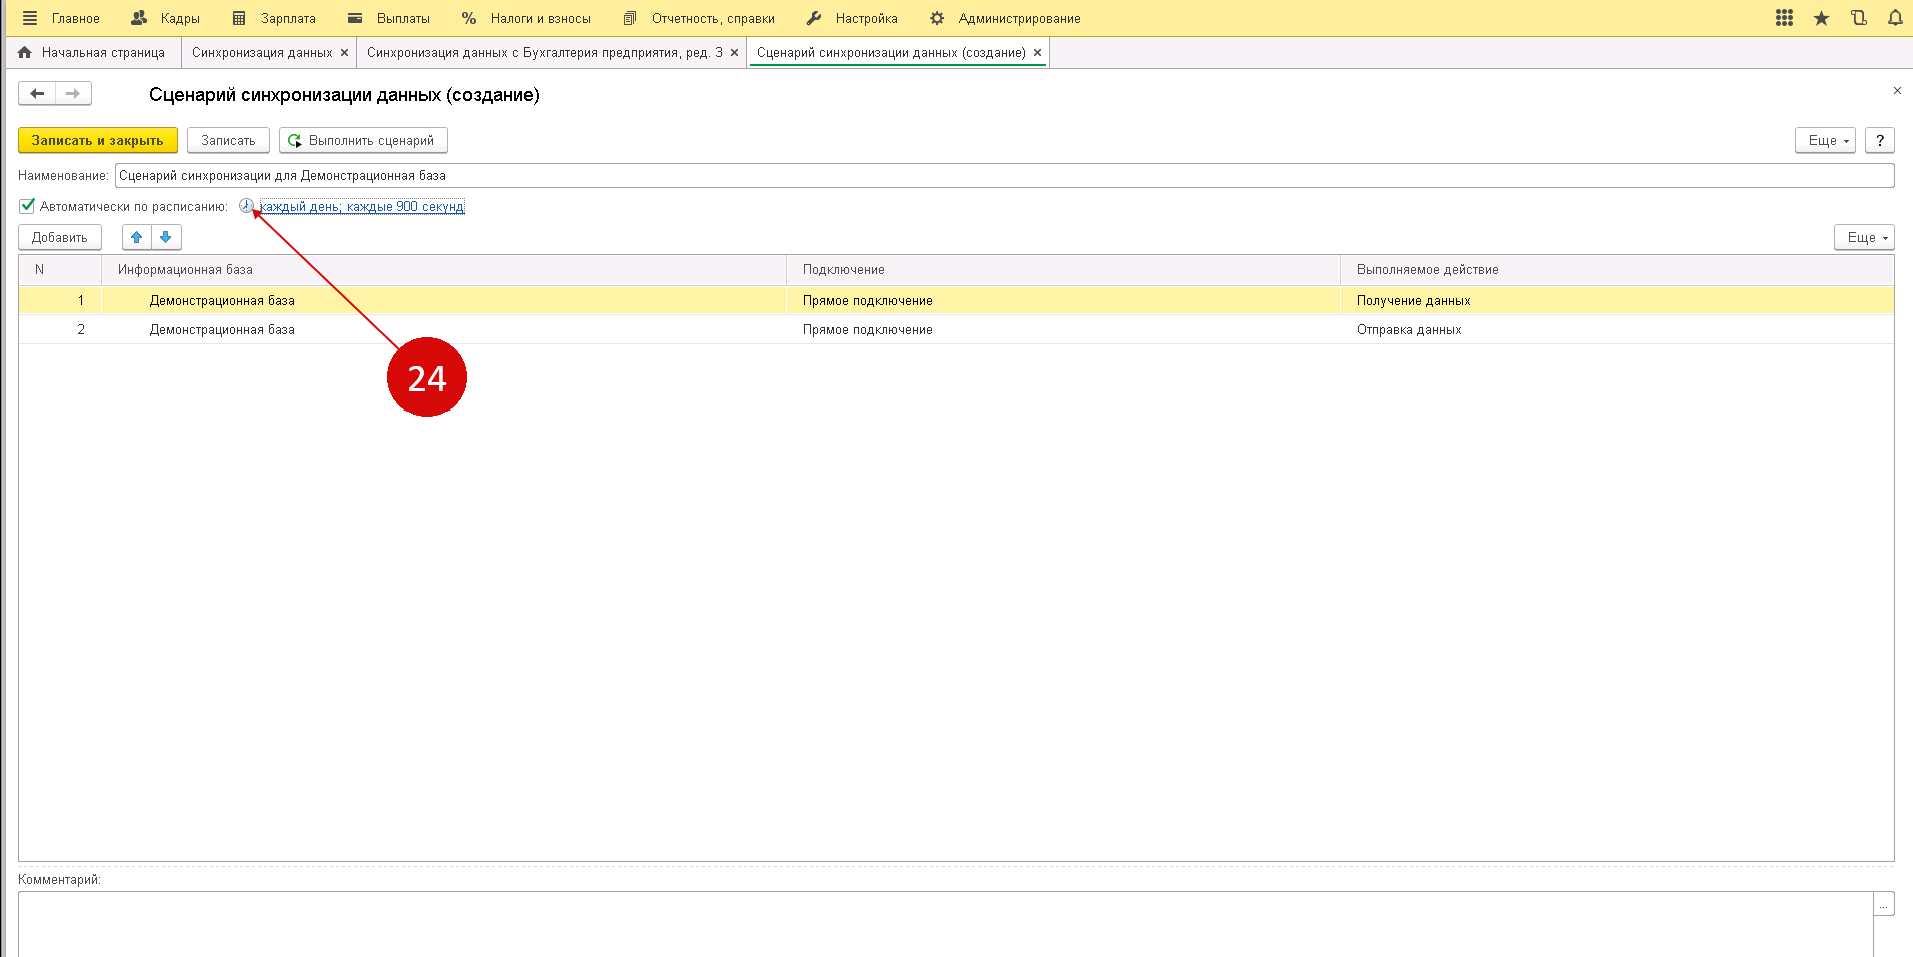Open schedule link 'каждый день; каждые 900 секунд'
The height and width of the screenshot is (957, 1913).
pos(361,207)
